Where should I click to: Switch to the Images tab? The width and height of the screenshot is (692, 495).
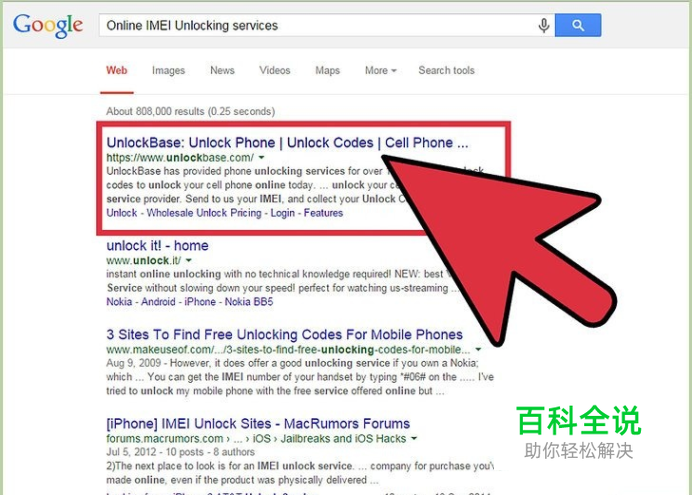(x=168, y=71)
